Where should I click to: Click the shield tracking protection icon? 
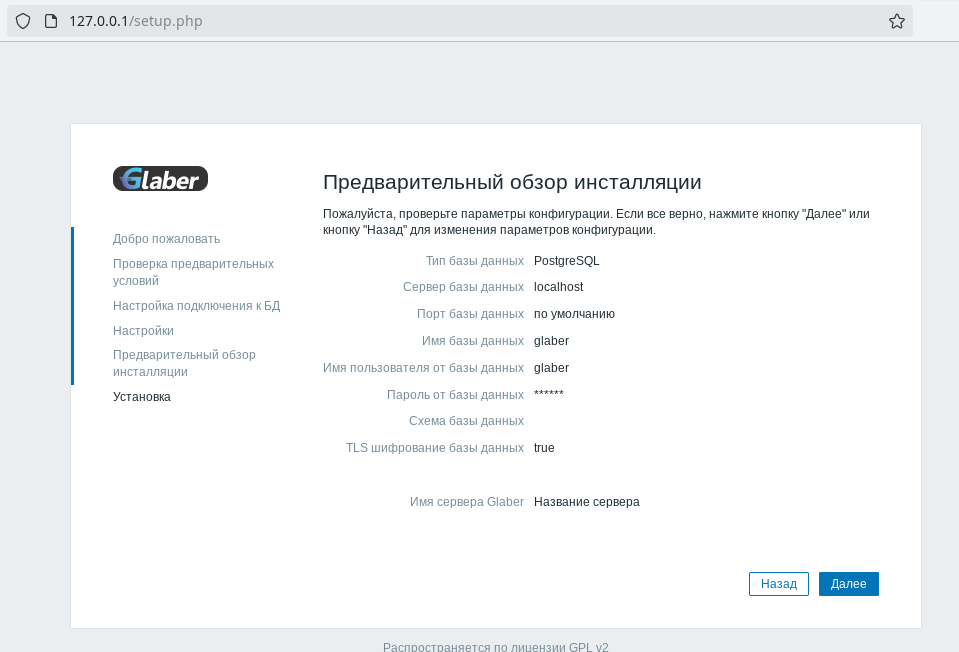click(23, 21)
